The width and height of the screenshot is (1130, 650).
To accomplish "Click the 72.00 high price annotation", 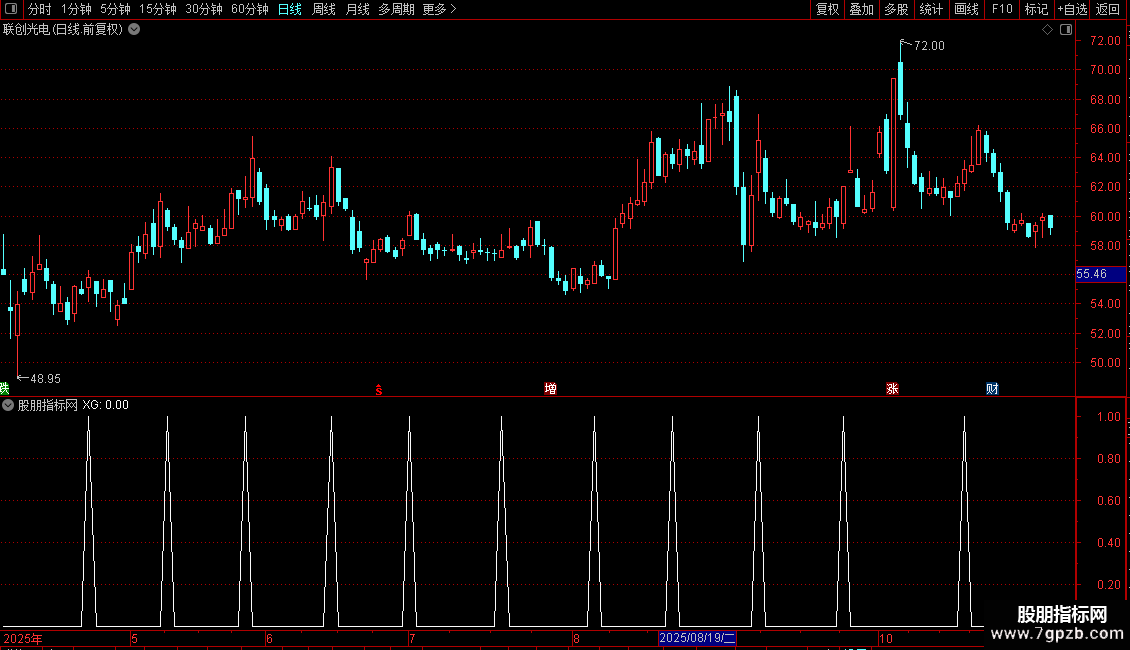I will pyautogui.click(x=928, y=45).
